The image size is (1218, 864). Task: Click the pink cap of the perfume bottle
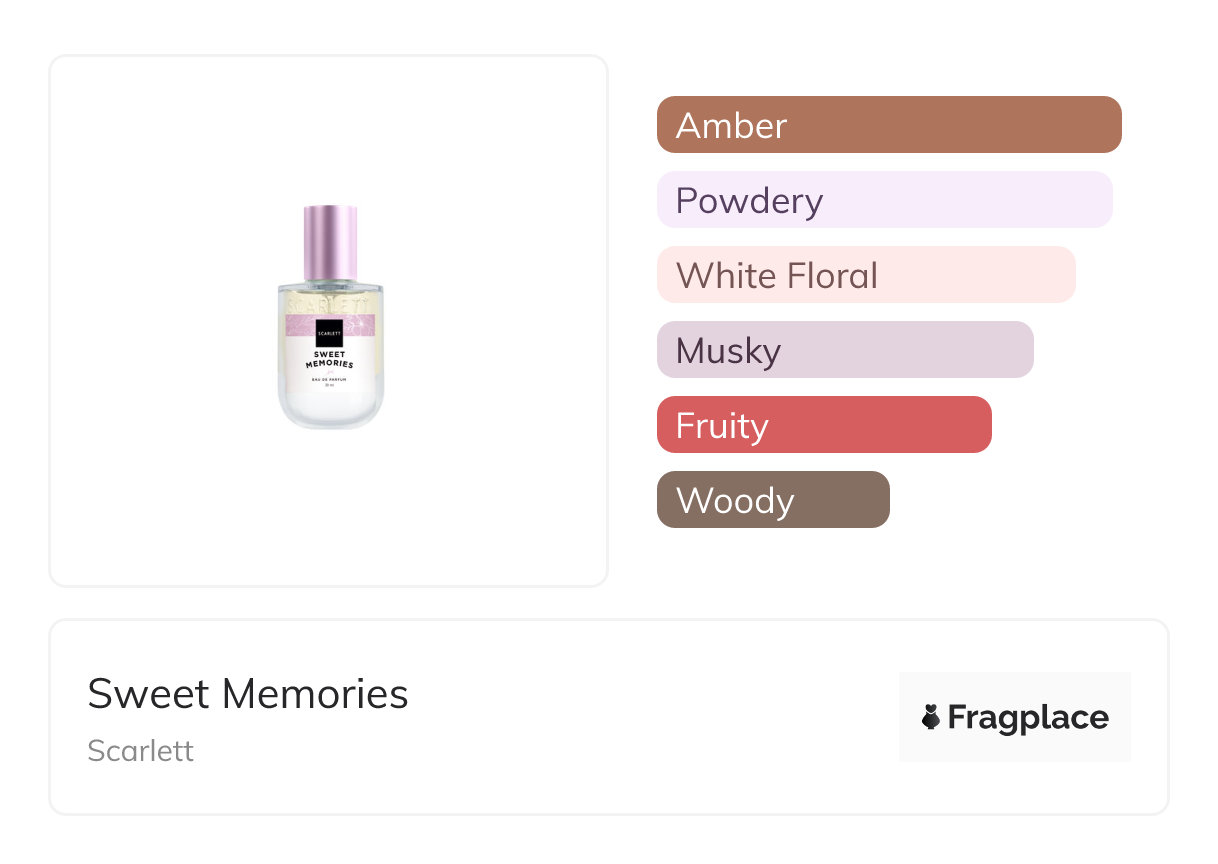330,238
